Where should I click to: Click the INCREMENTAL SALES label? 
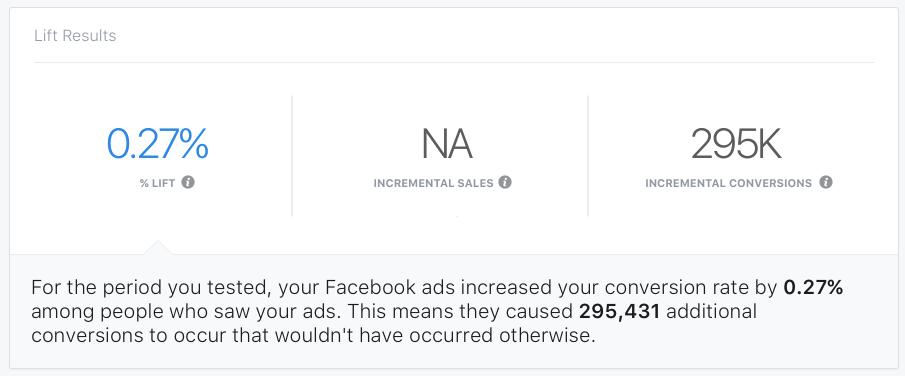pos(433,184)
